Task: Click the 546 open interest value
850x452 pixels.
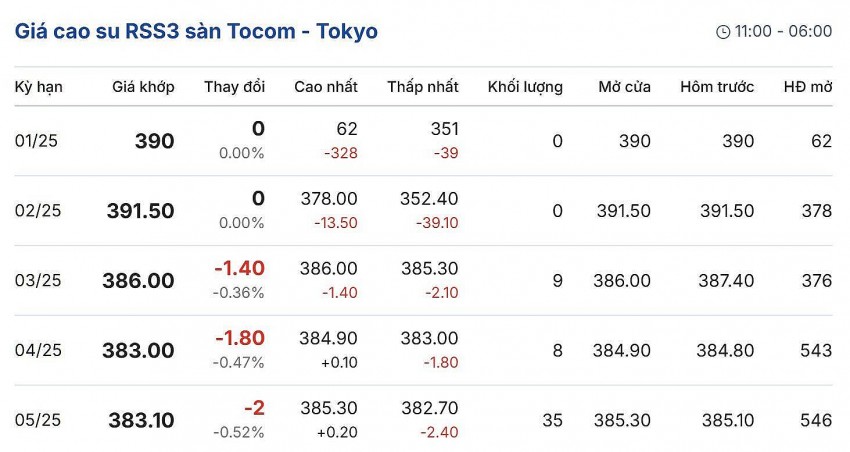Action: (815, 421)
